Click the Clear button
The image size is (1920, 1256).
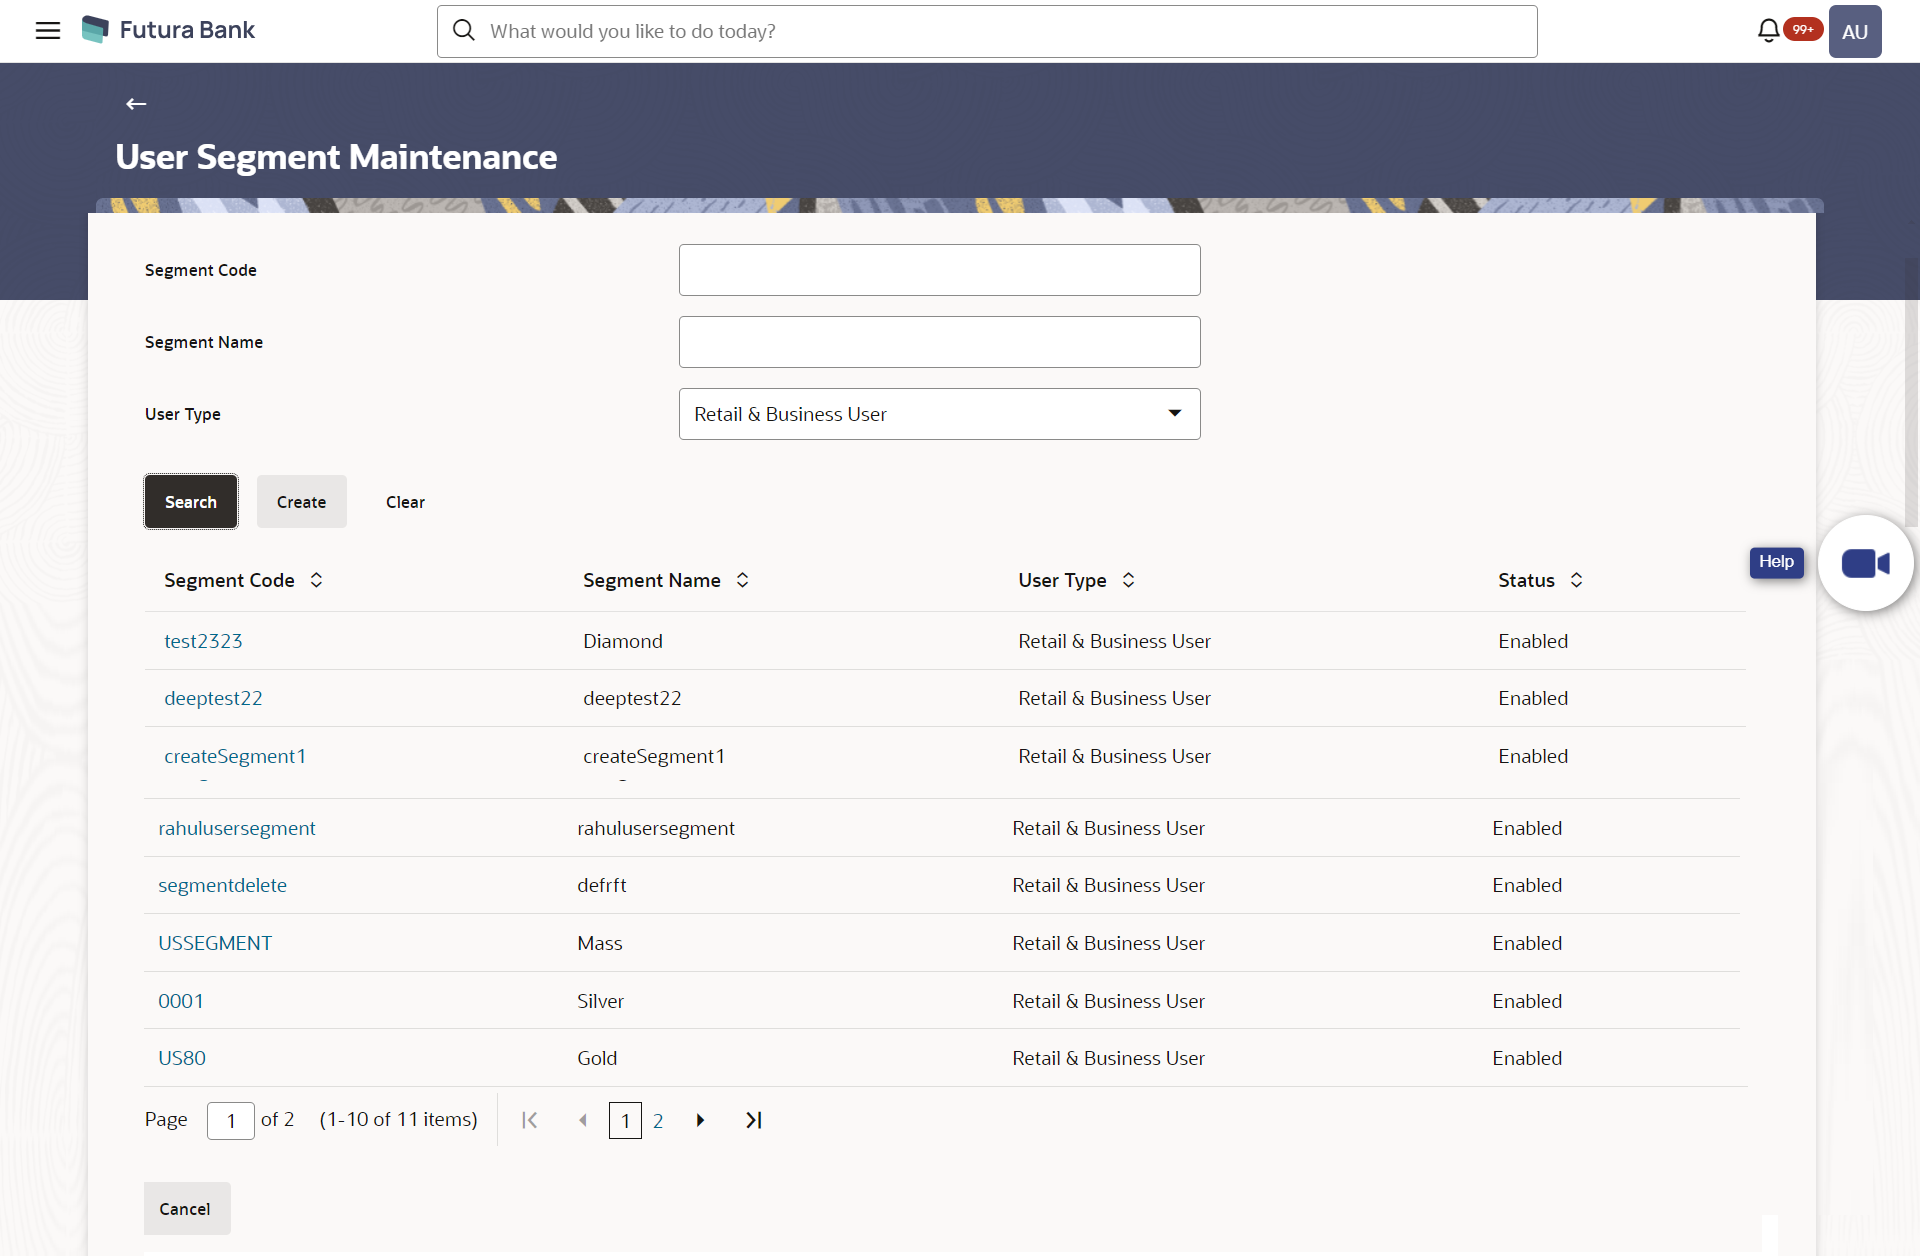tap(404, 500)
